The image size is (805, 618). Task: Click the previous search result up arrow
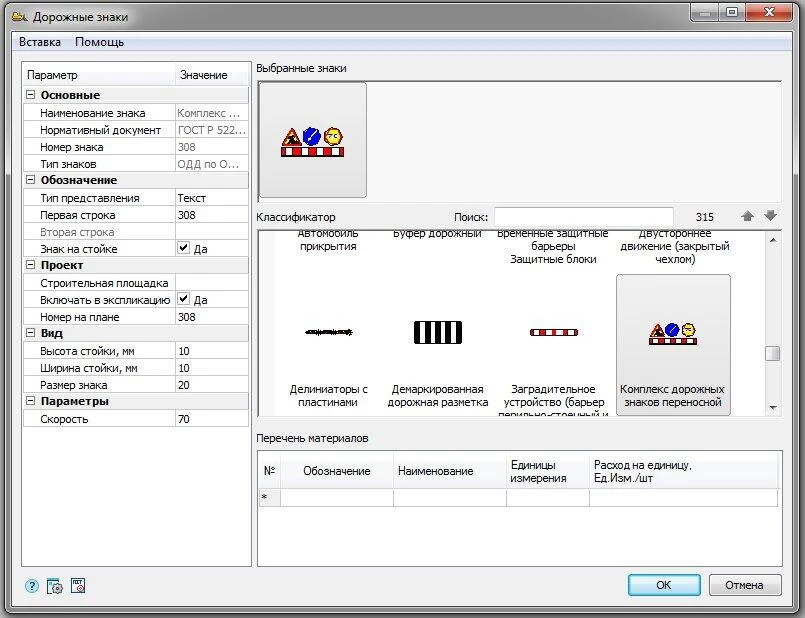click(747, 216)
